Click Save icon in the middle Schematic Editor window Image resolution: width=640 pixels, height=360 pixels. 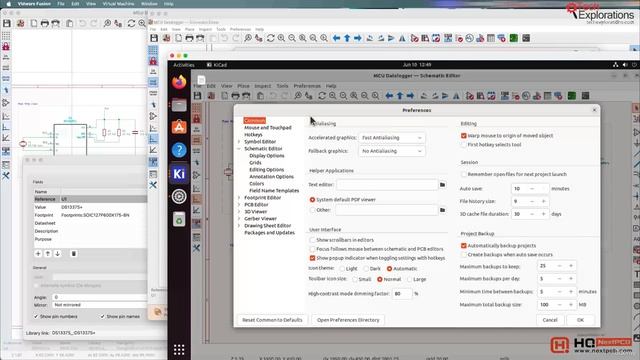154,38
